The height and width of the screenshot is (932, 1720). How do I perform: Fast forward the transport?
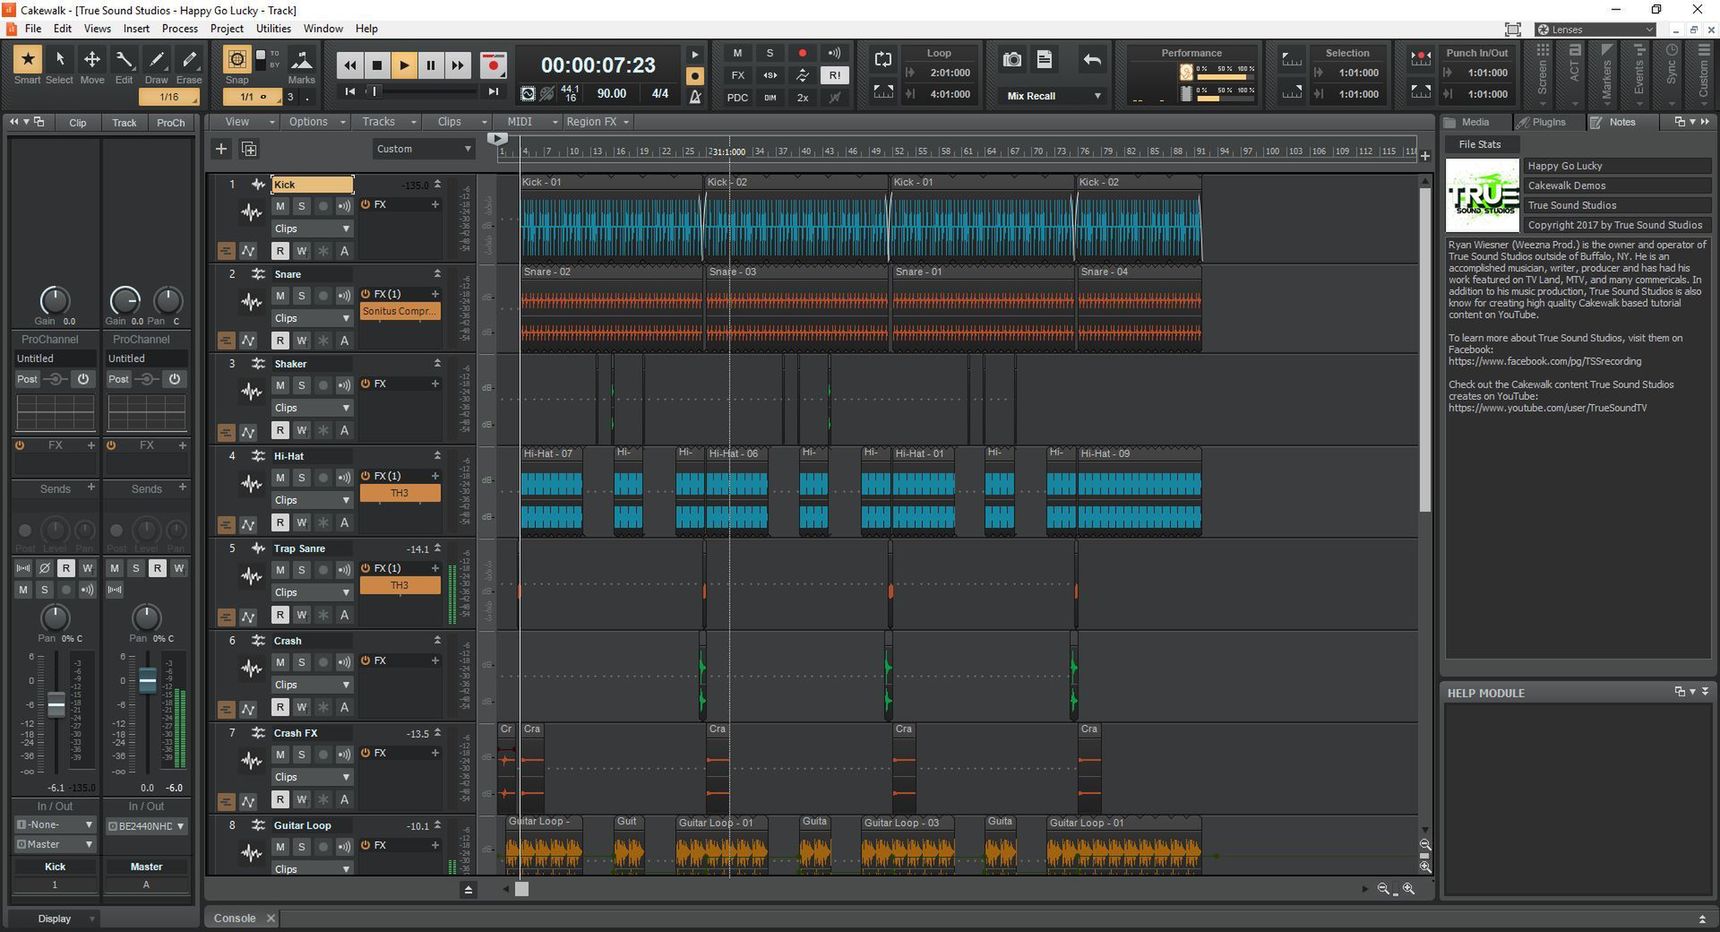point(458,66)
